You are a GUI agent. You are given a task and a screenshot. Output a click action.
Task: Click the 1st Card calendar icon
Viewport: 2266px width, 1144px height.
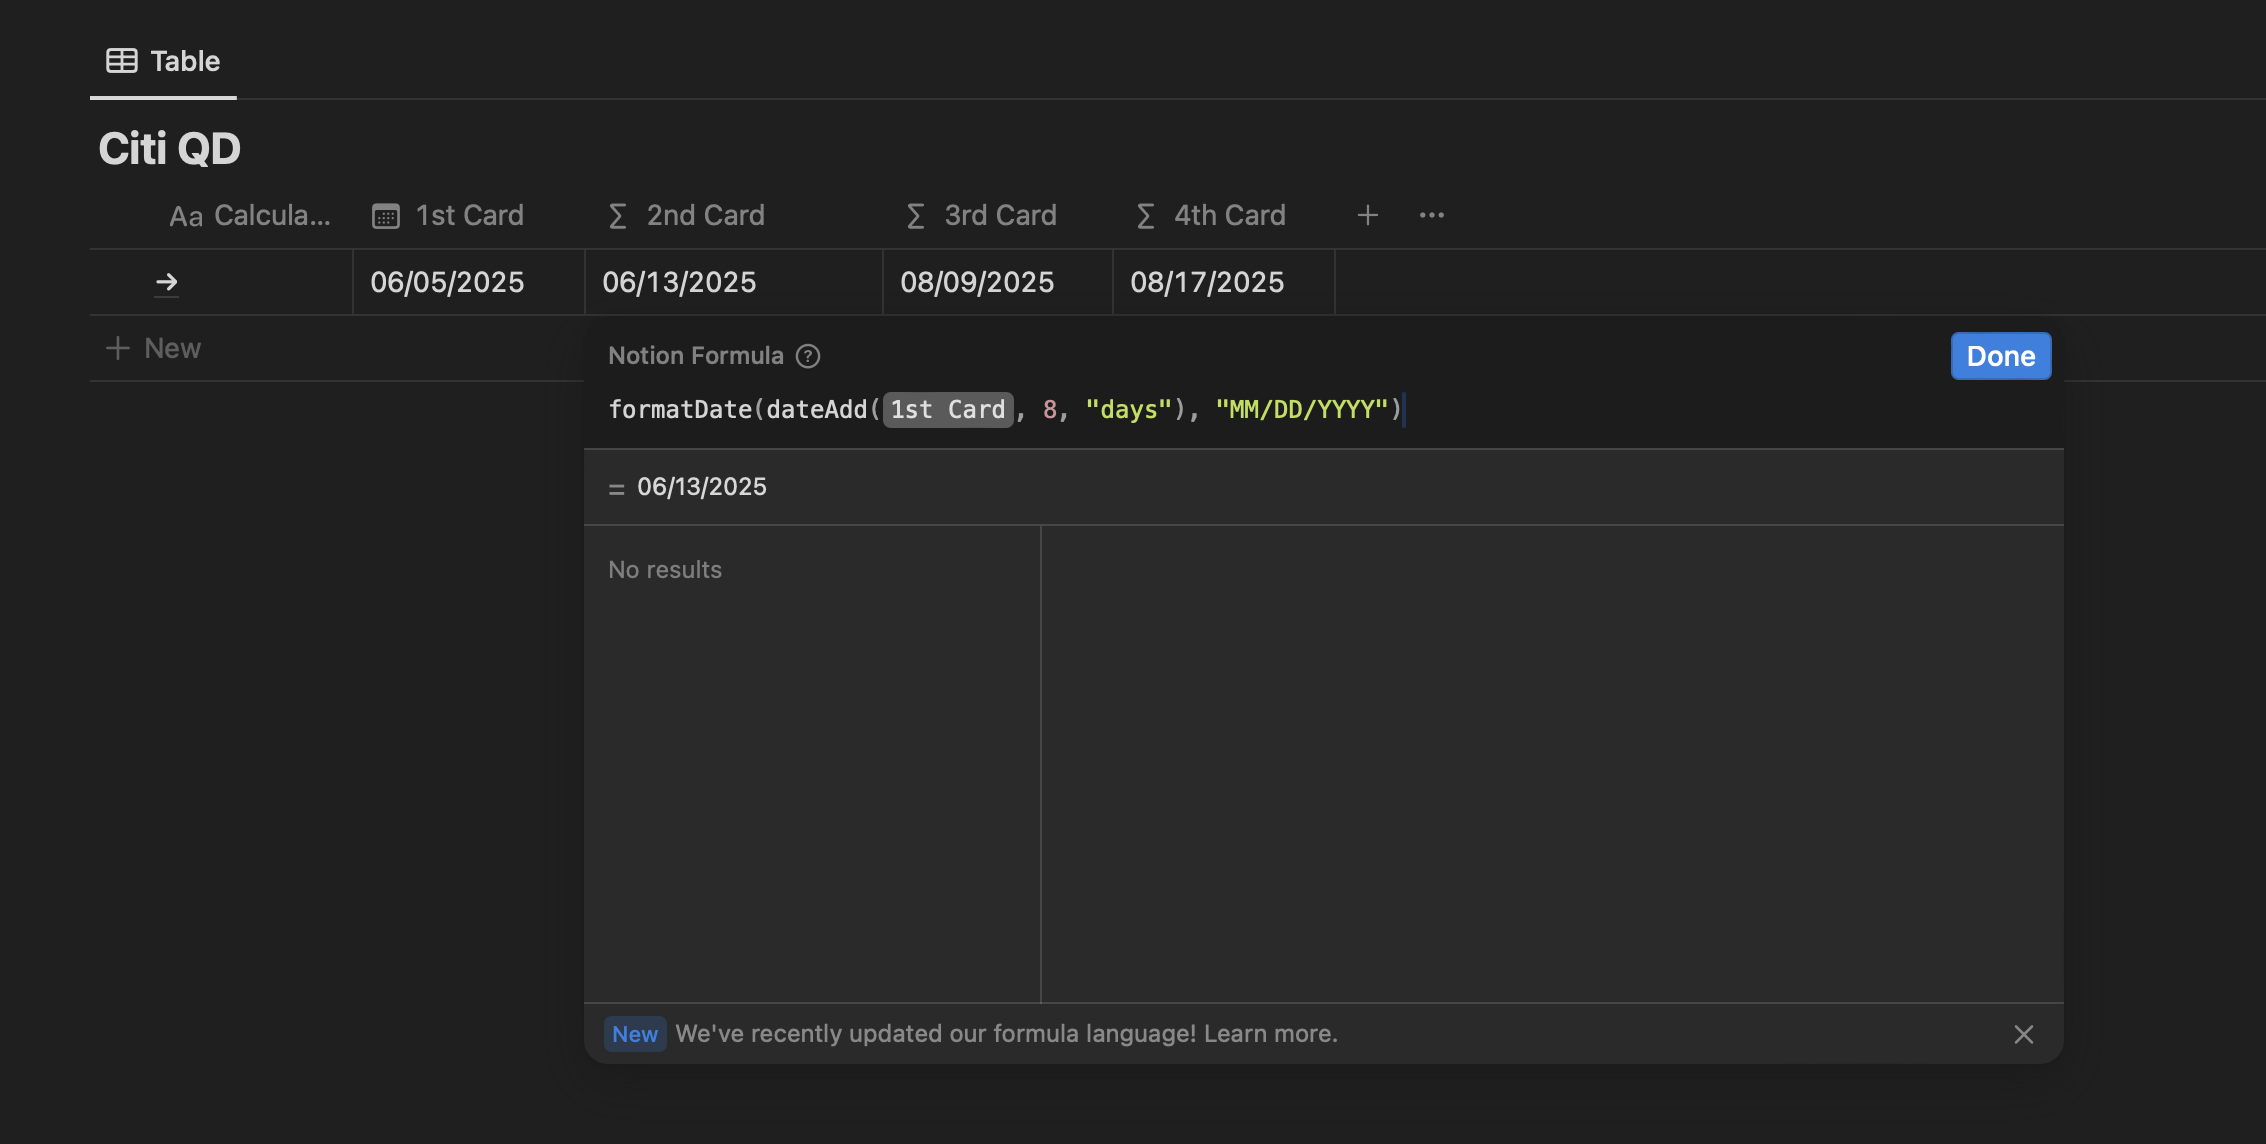386,216
